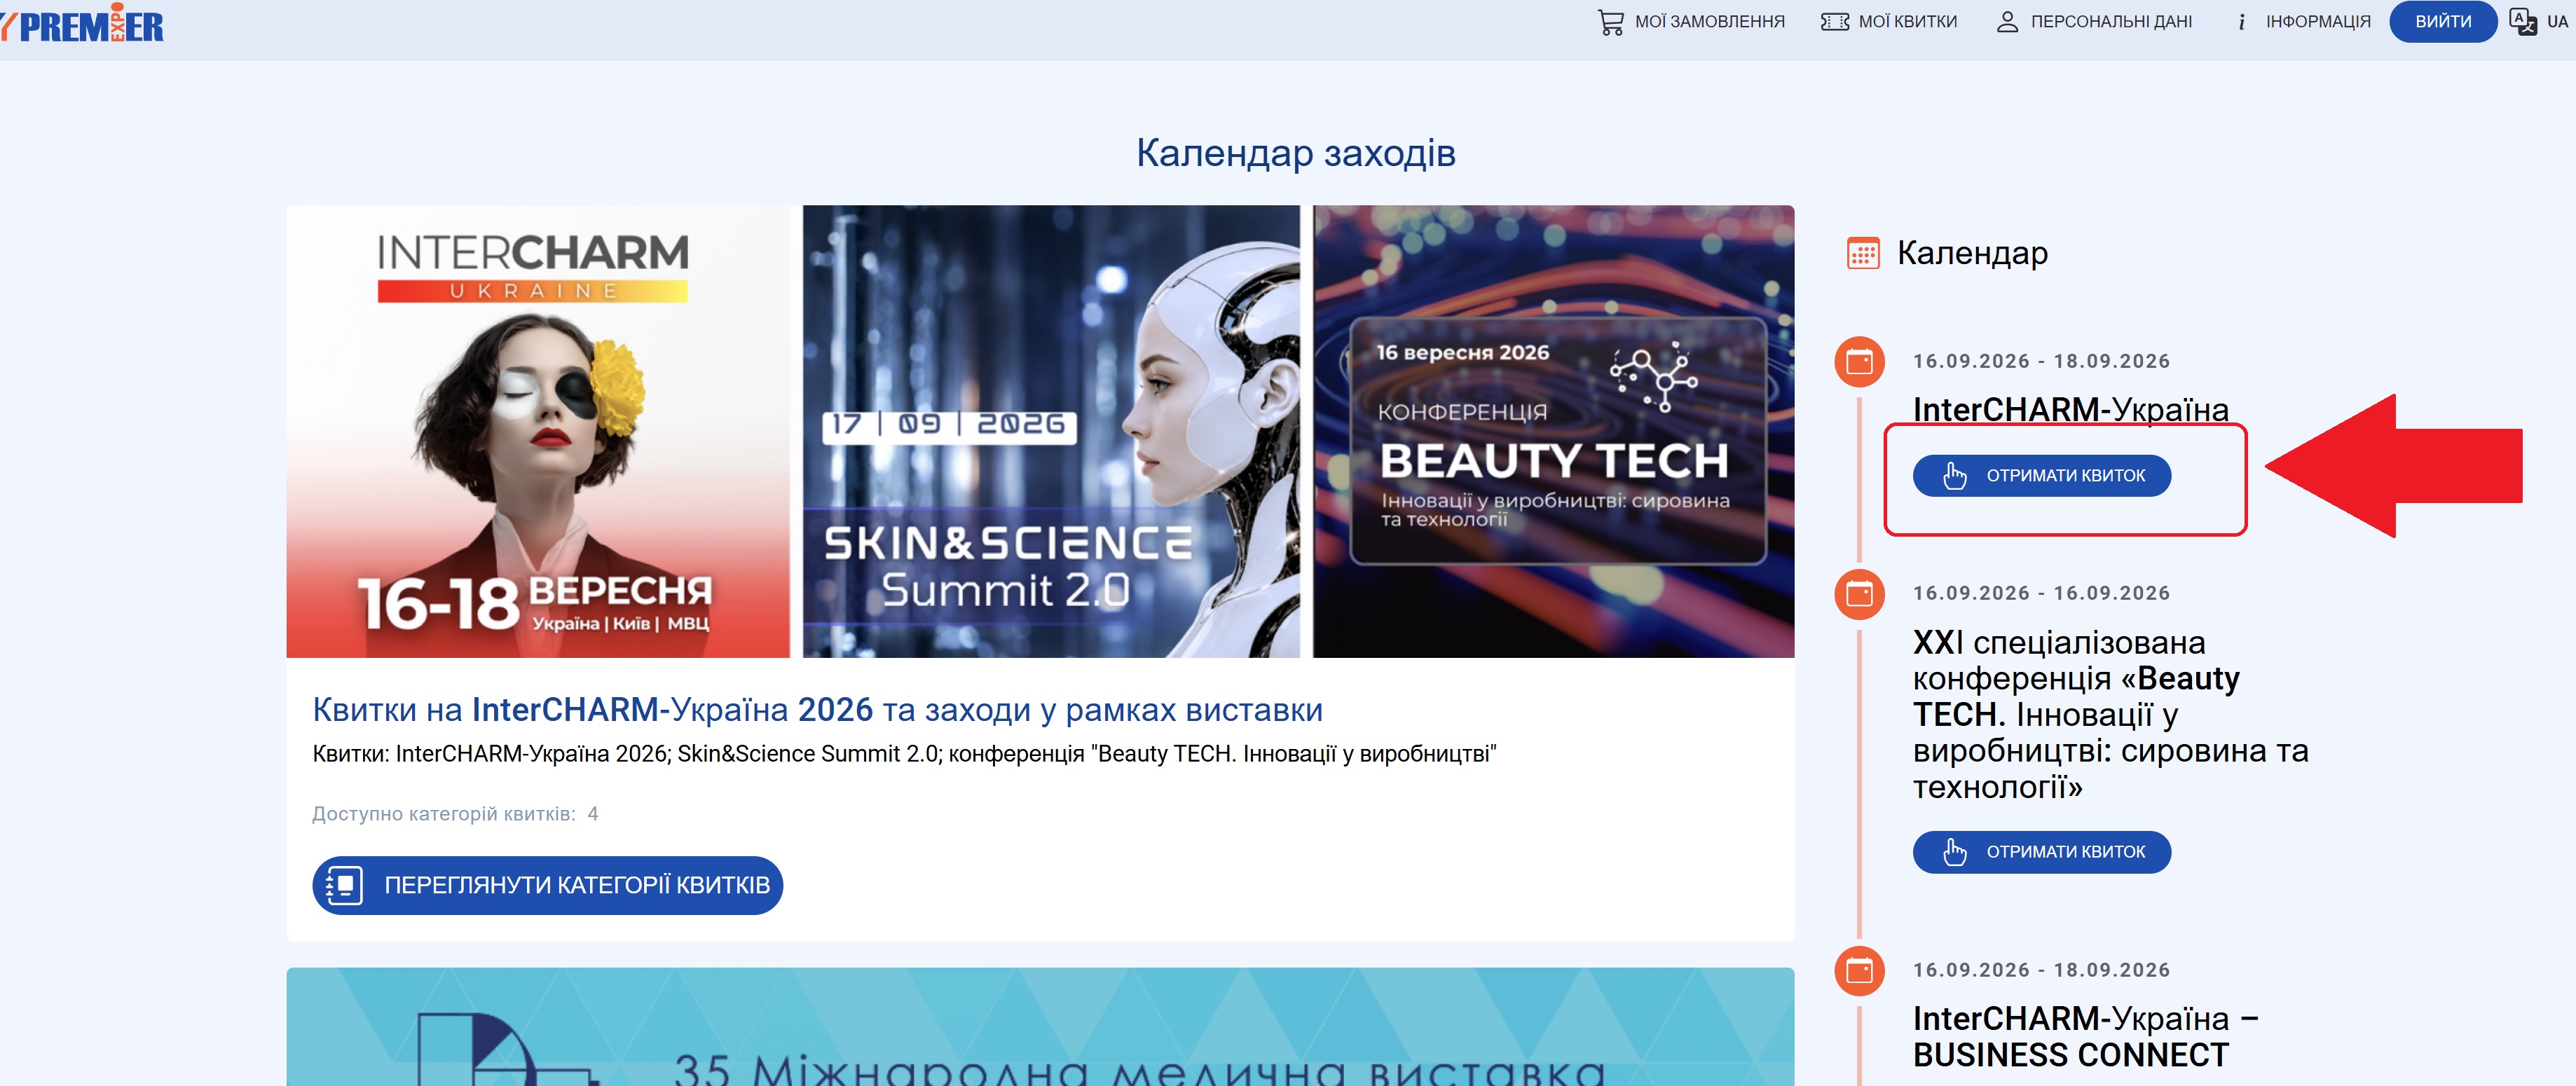Image resolution: width=2576 pixels, height=1086 pixels.
Task: Log out with the ВИЙТИ button
Action: tap(2442, 22)
